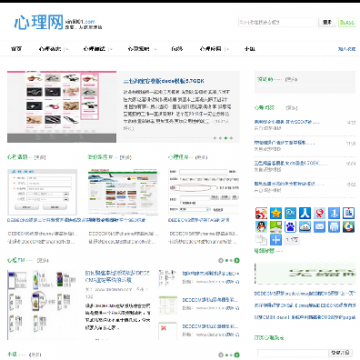Share by email using the envelope icon

pos(319,227)
